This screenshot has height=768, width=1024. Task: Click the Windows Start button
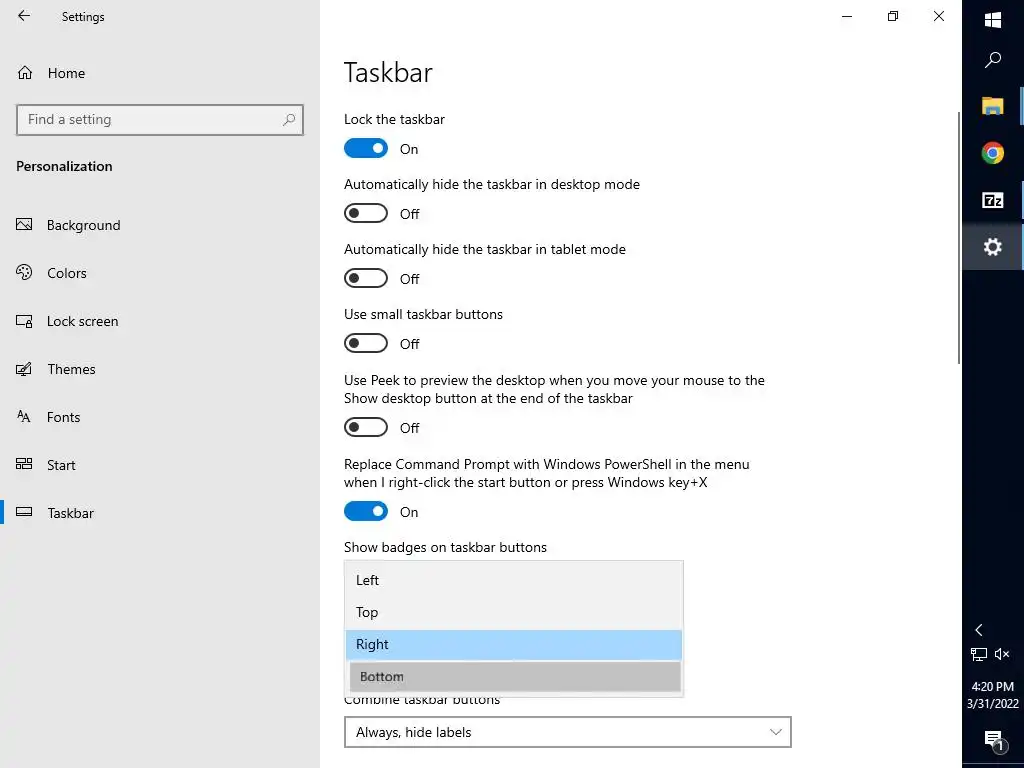993,20
